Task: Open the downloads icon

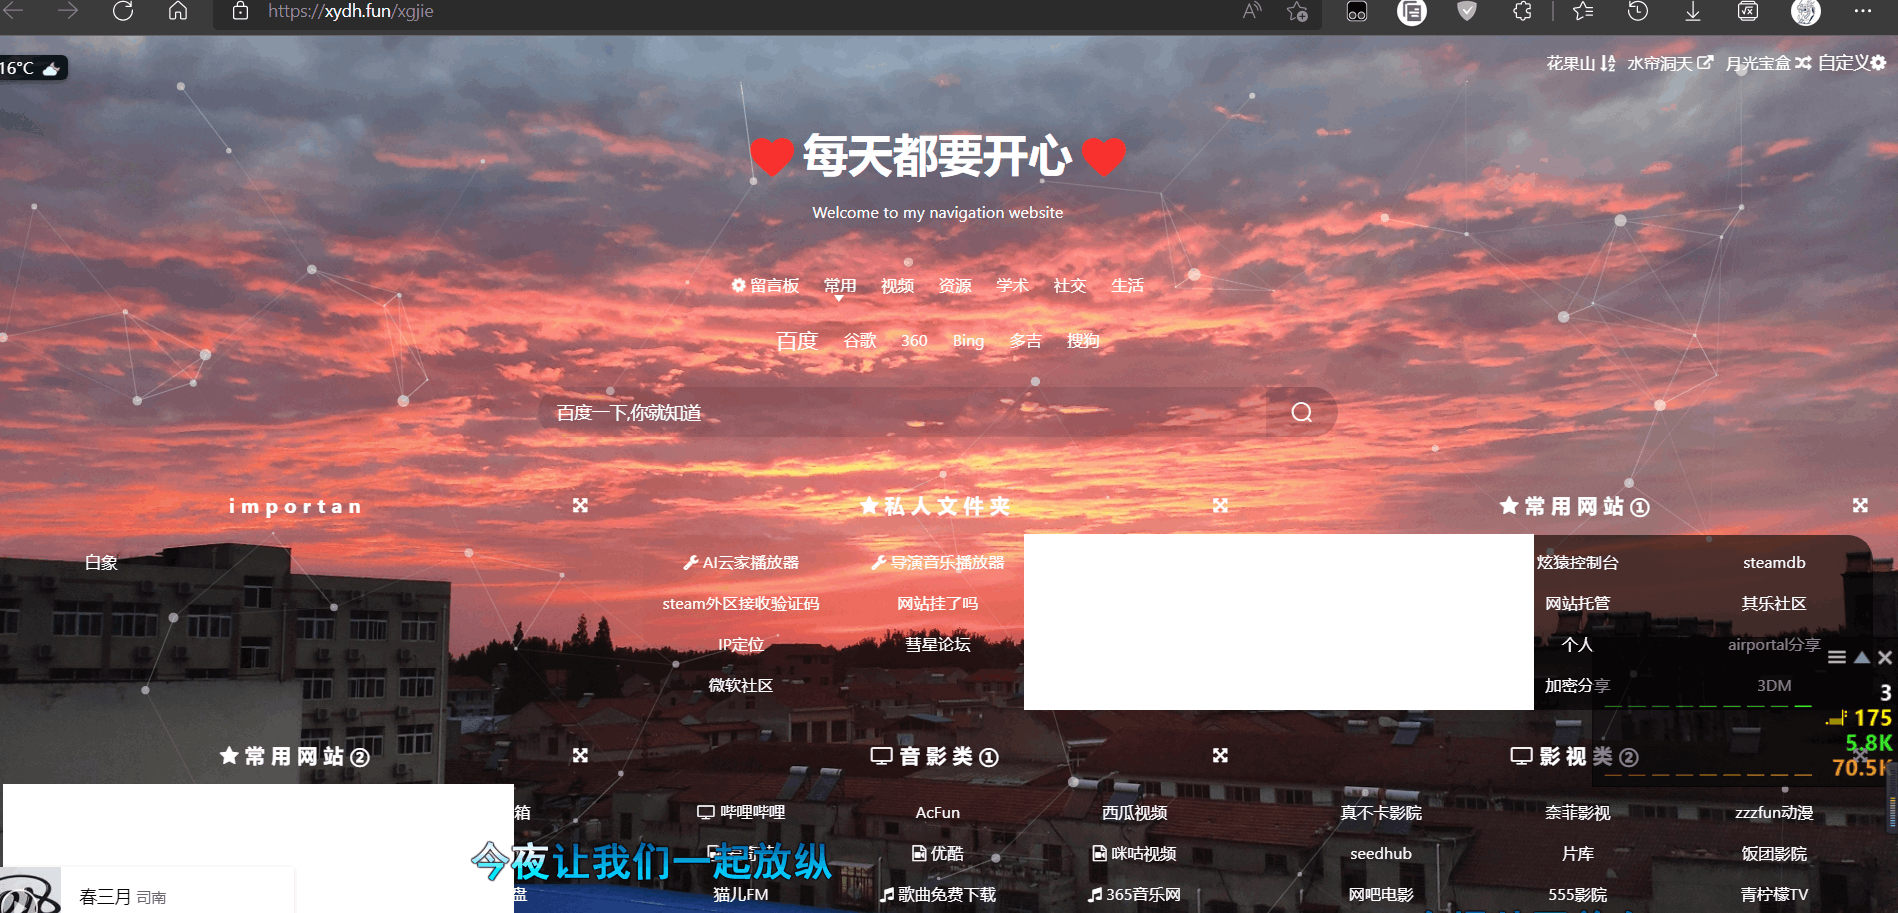Action: point(1693,11)
